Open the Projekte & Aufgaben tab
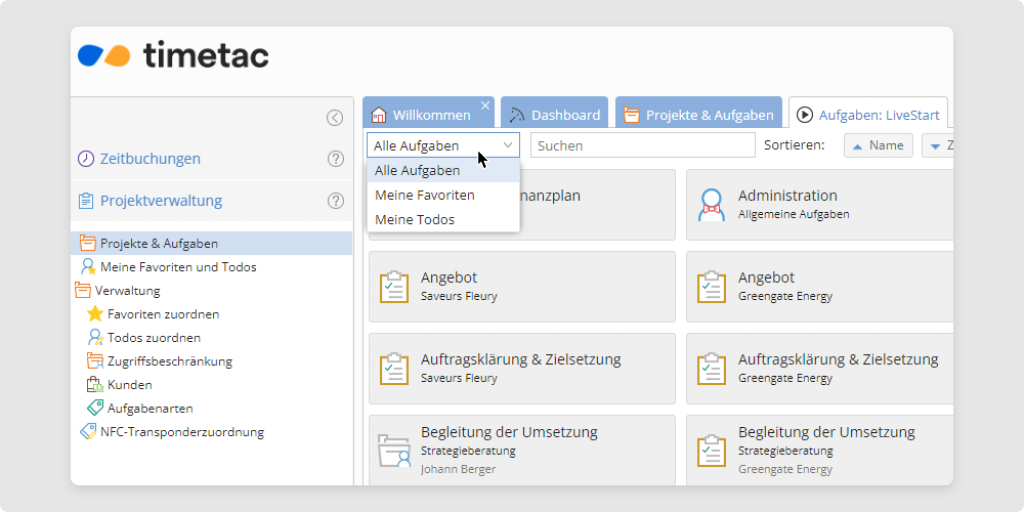 click(x=698, y=115)
